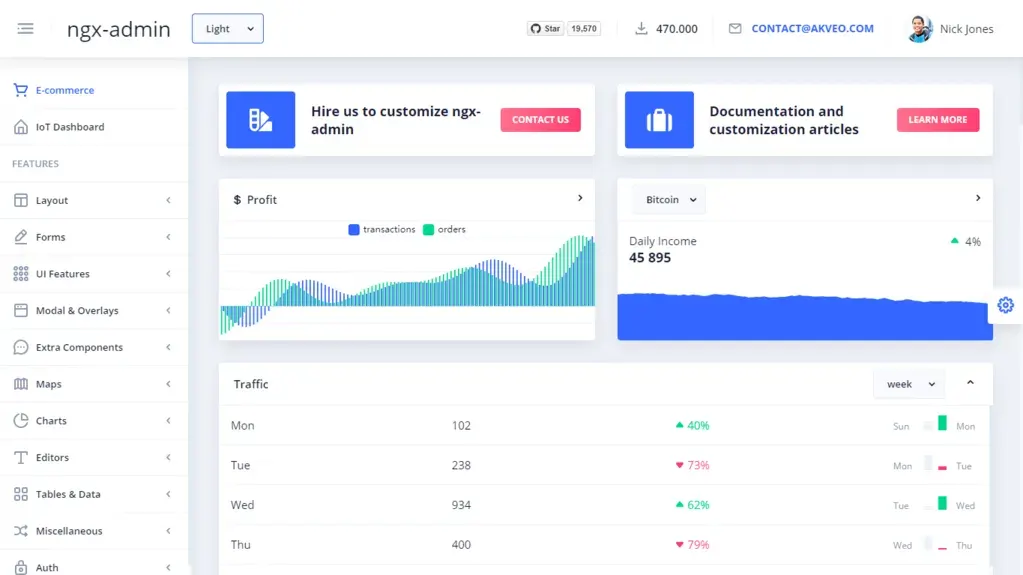Open the IoT Dashboard menu item
This screenshot has width=1023, height=575.
tap(94, 127)
